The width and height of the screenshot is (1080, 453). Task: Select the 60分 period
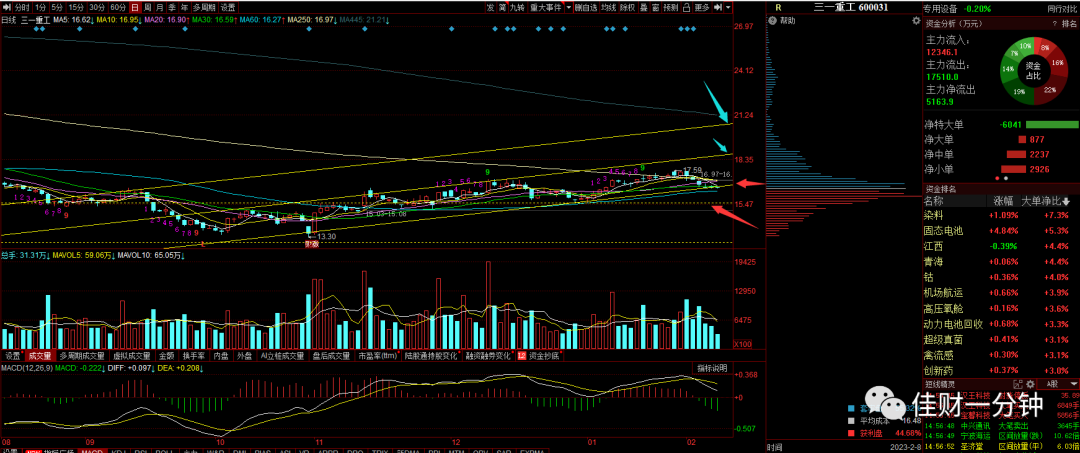tap(118, 8)
